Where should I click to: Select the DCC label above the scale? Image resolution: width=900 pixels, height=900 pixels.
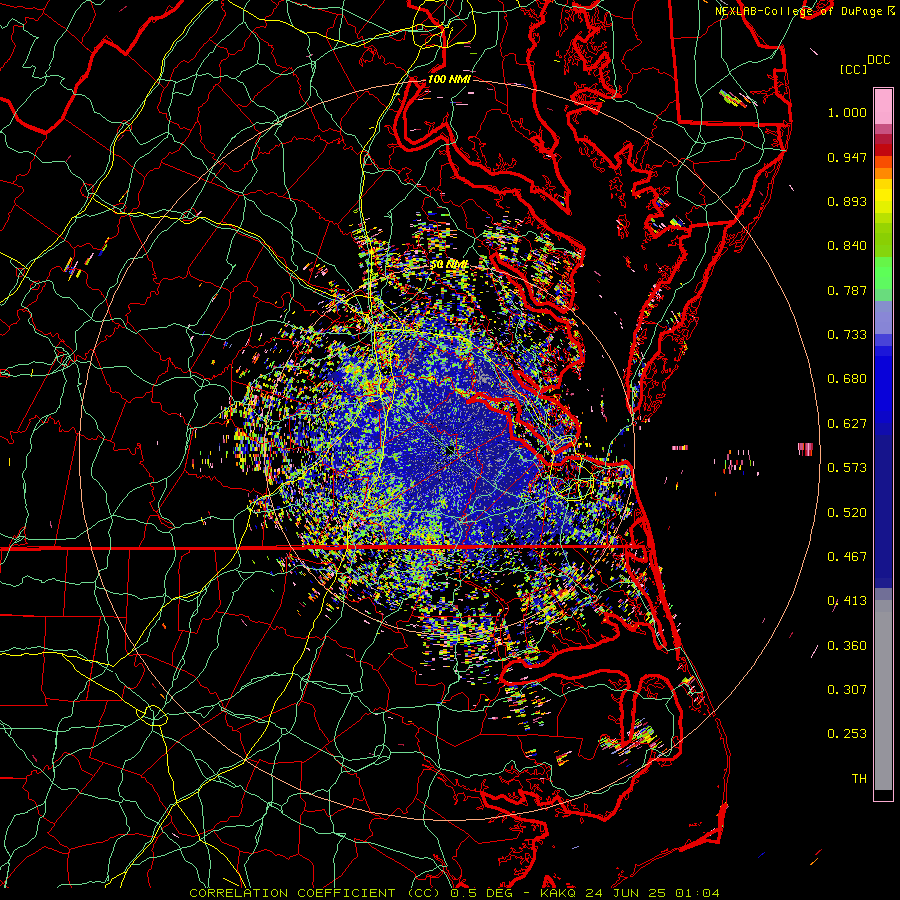tap(879, 60)
